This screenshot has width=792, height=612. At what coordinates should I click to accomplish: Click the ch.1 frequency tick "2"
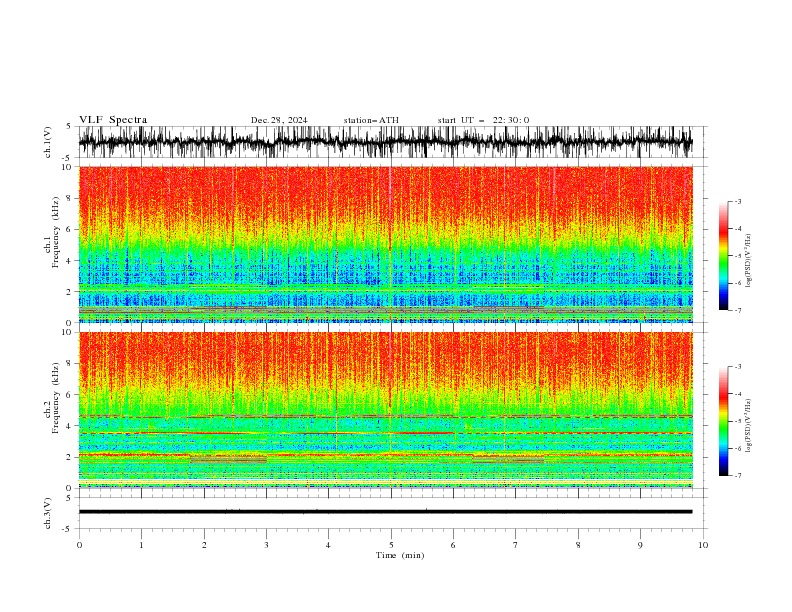pyautogui.click(x=70, y=292)
